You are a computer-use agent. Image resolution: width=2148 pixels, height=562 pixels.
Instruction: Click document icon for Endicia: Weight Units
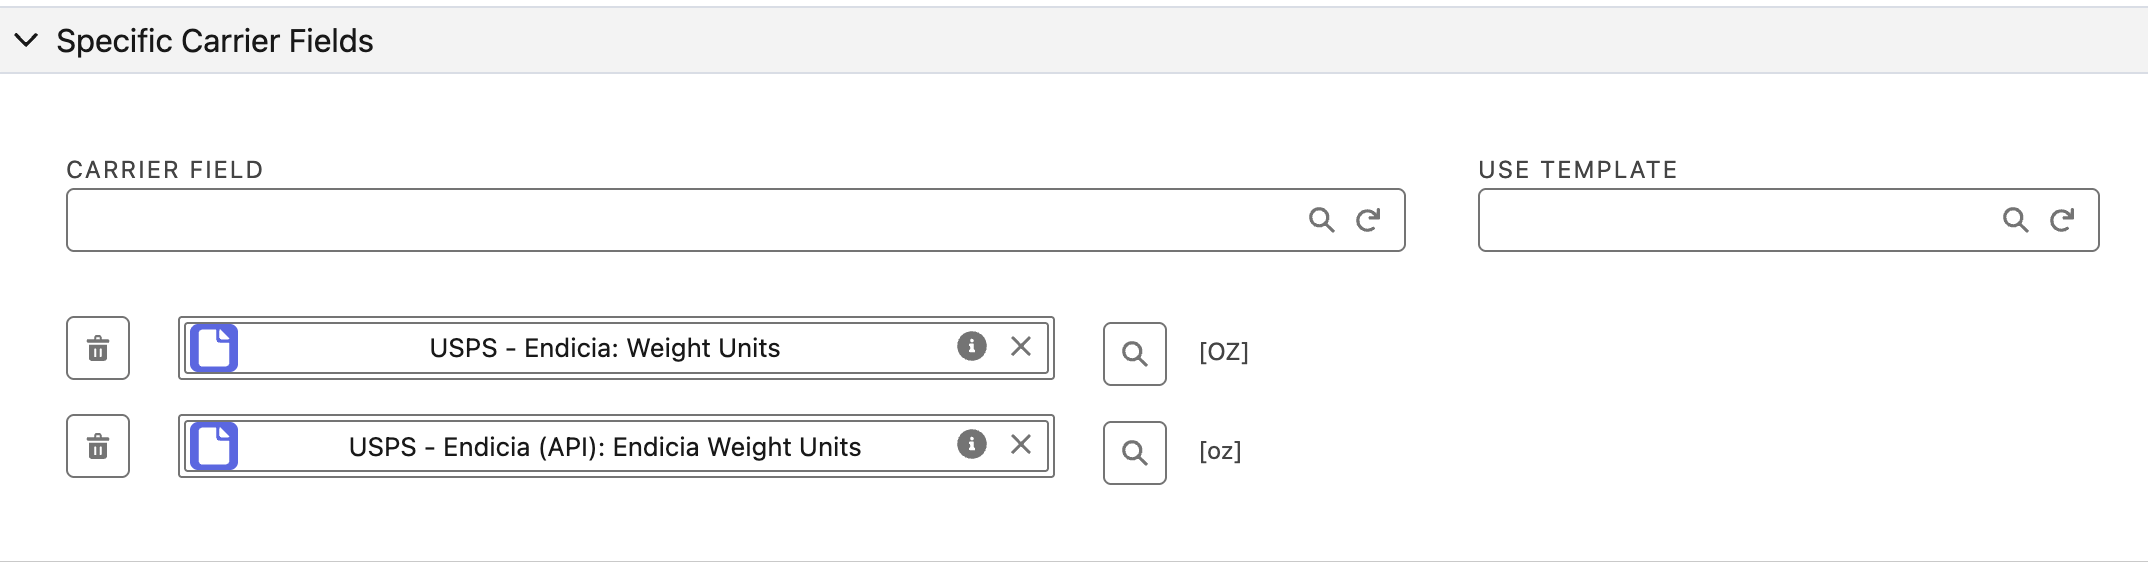214,348
